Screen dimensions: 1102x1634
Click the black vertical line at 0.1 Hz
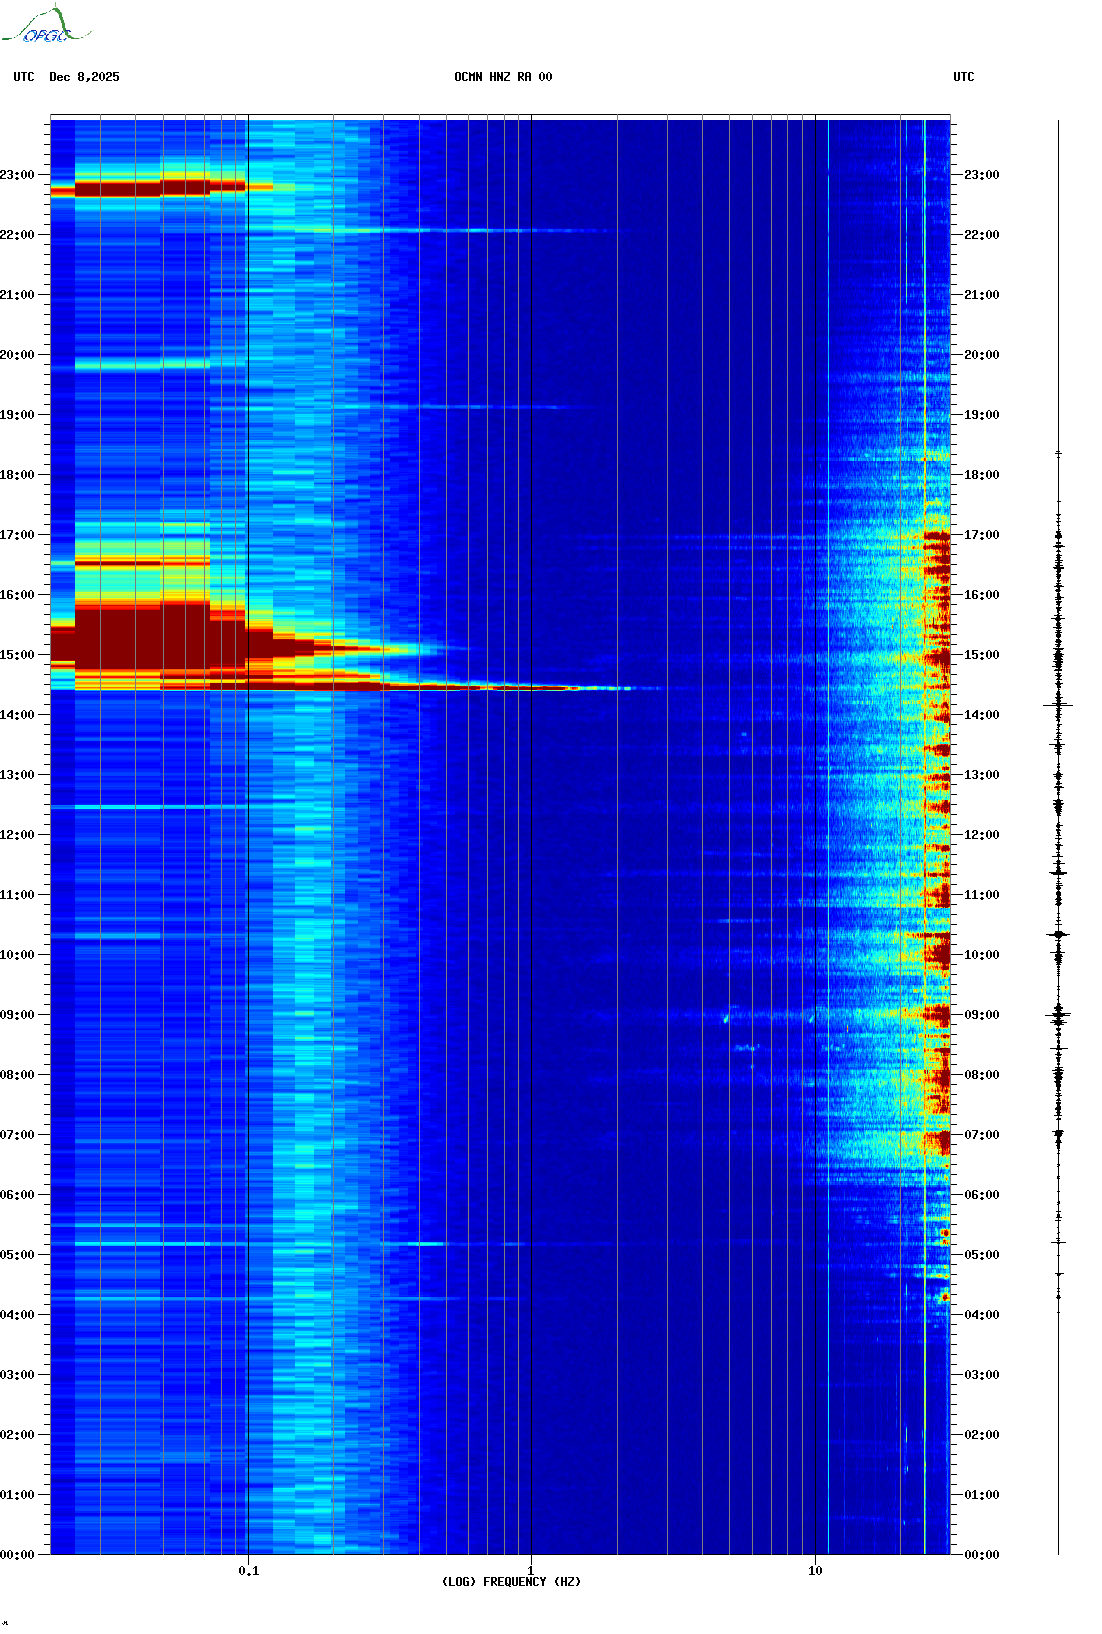click(248, 900)
